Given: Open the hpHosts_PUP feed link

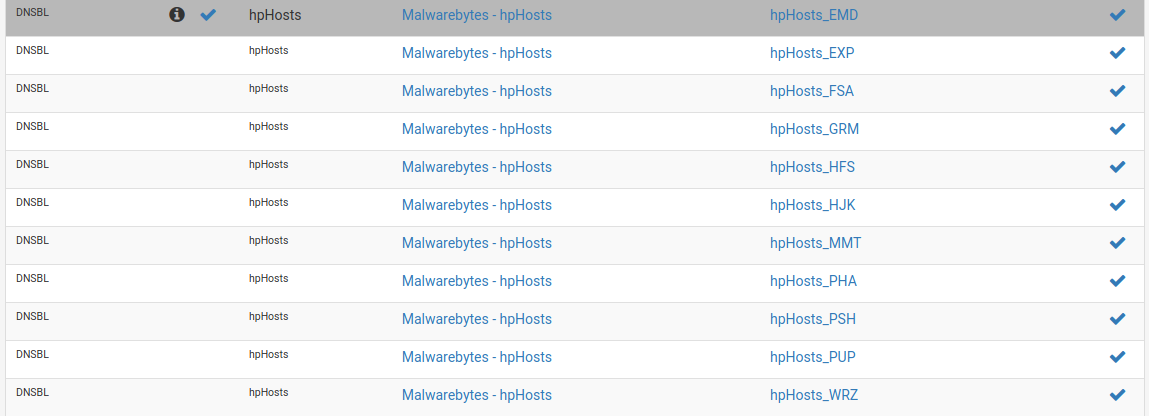Looking at the screenshot, I should pos(813,357).
